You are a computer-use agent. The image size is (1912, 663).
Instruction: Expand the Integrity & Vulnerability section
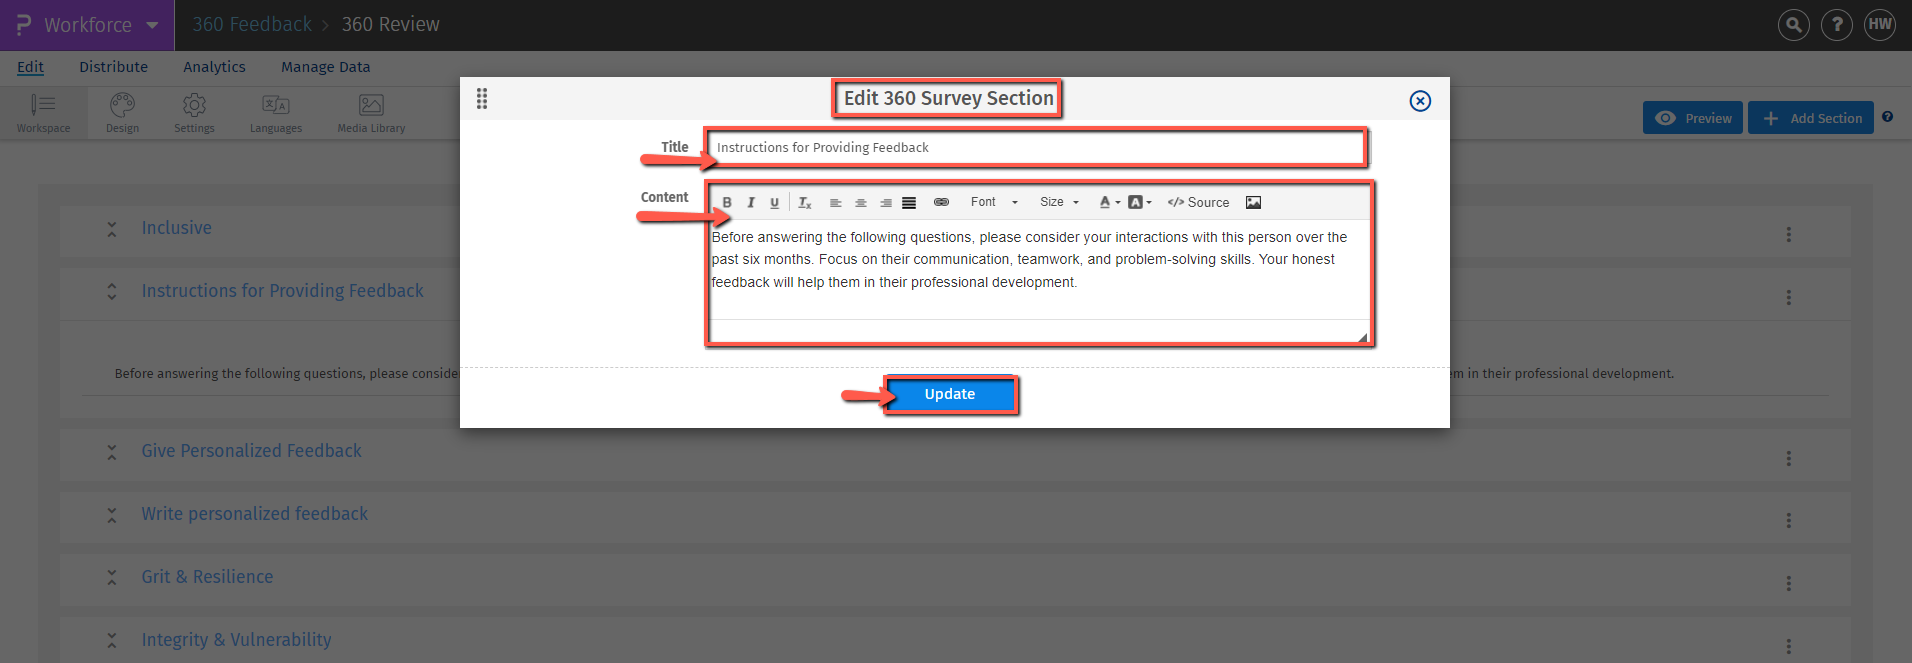click(x=112, y=641)
